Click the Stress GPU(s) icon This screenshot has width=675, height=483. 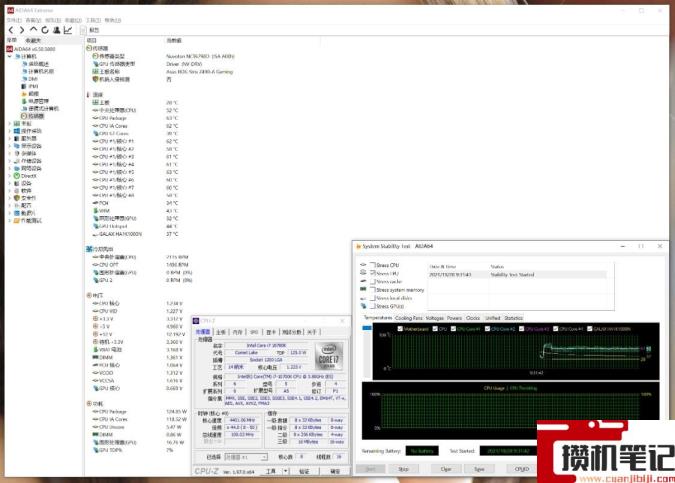[363, 306]
